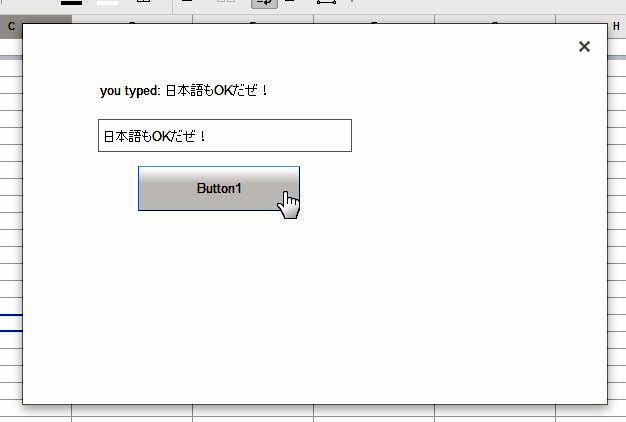
Task: Click the merge cells icon in toolbar
Action: (226, 3)
